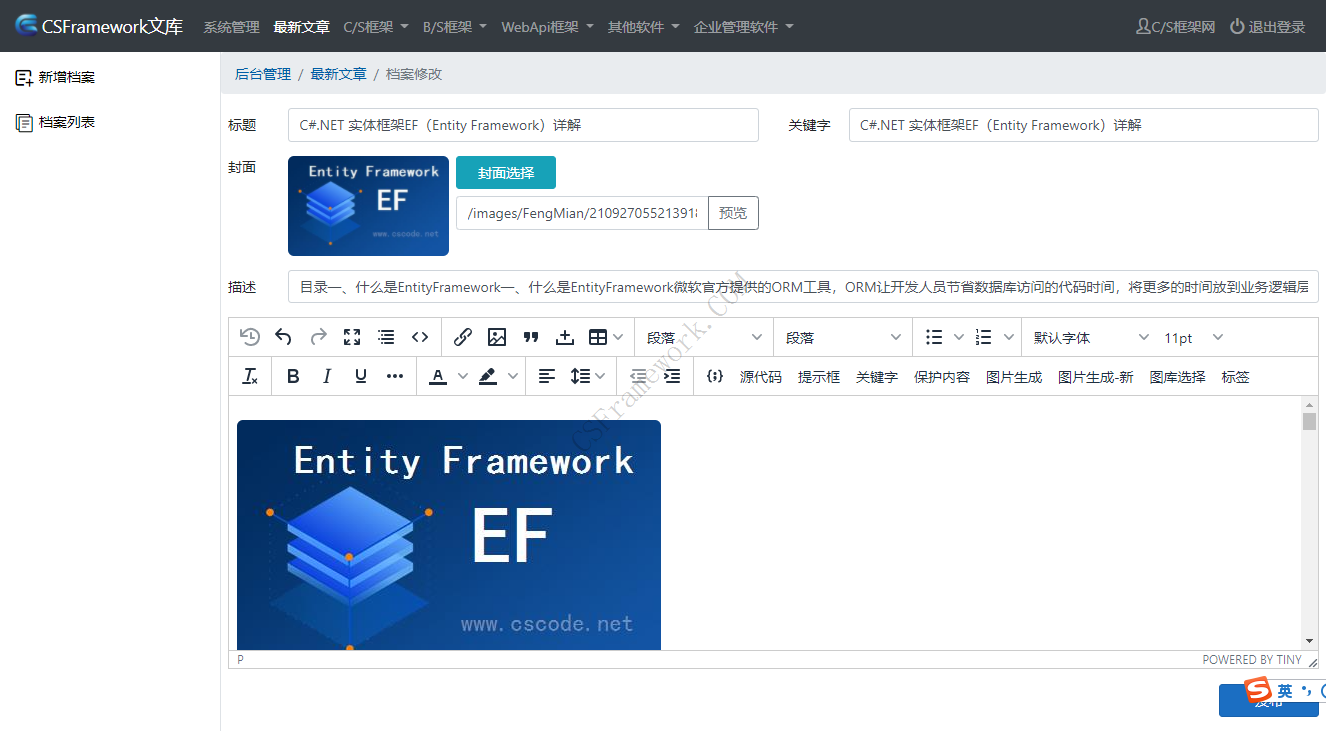The width and height of the screenshot is (1326, 731).
Task: Click the CSFramework文库 logo
Action: pos(99,27)
